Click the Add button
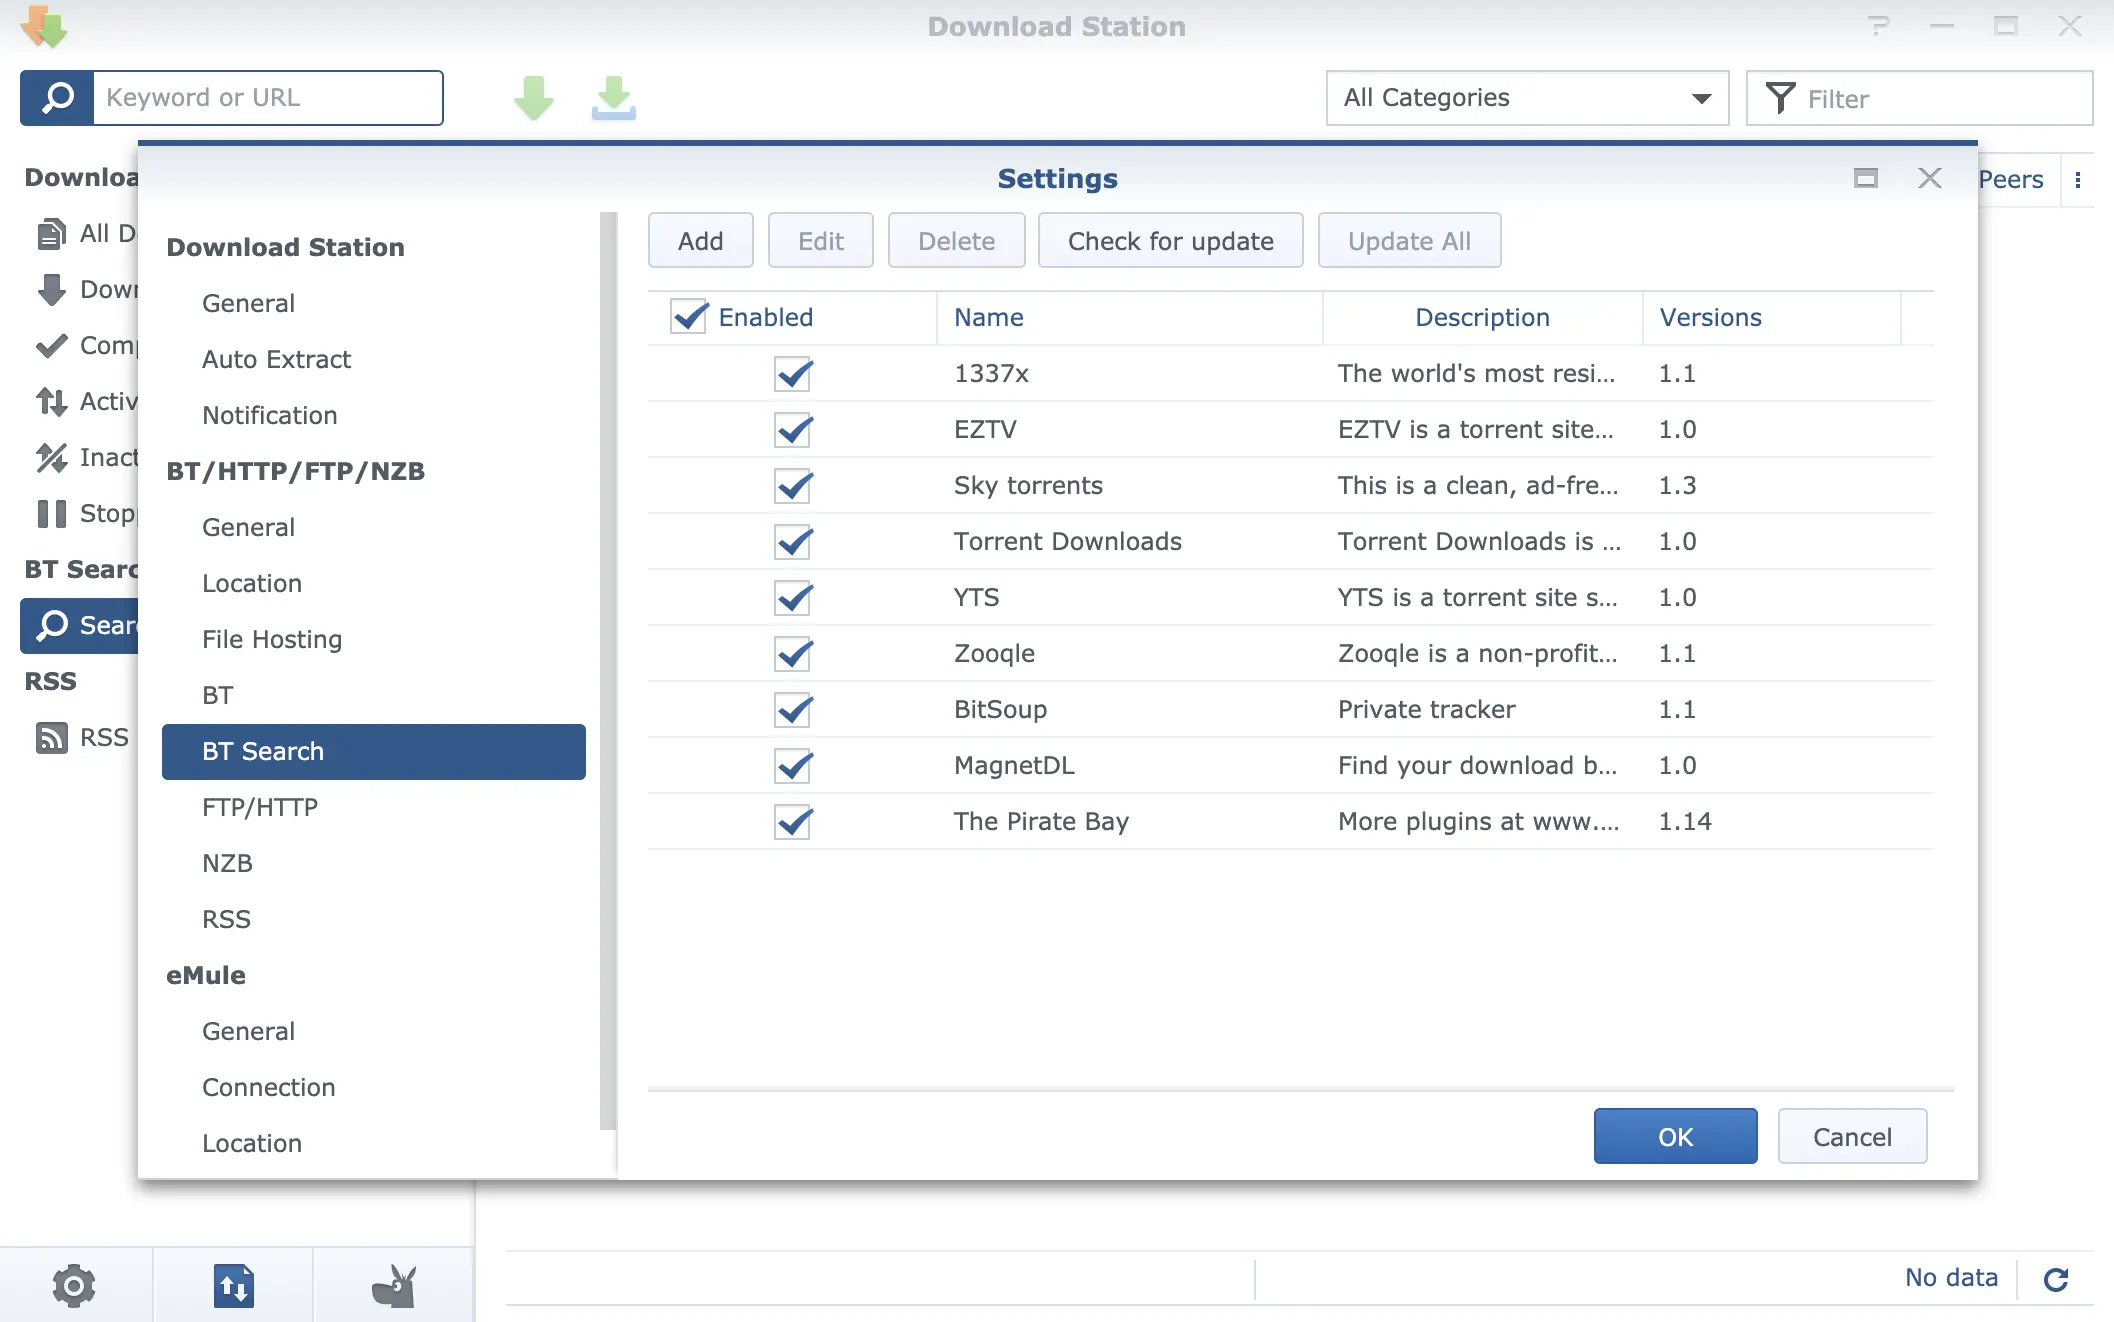Screen dimensions: 2114x1322 (700, 241)
